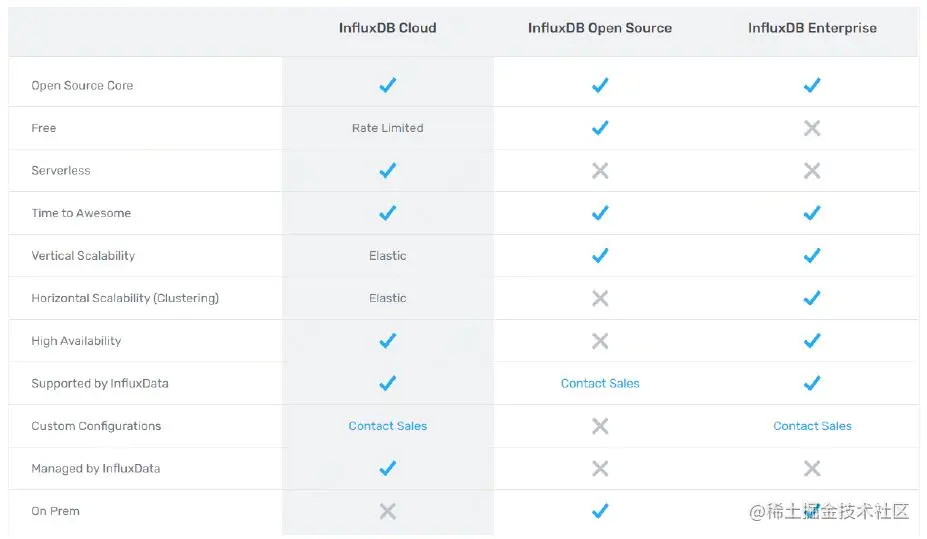Click the Vertical Scalability checkmark under InfluxDB Open Source
Screen dimensions: 927x539
(600, 256)
